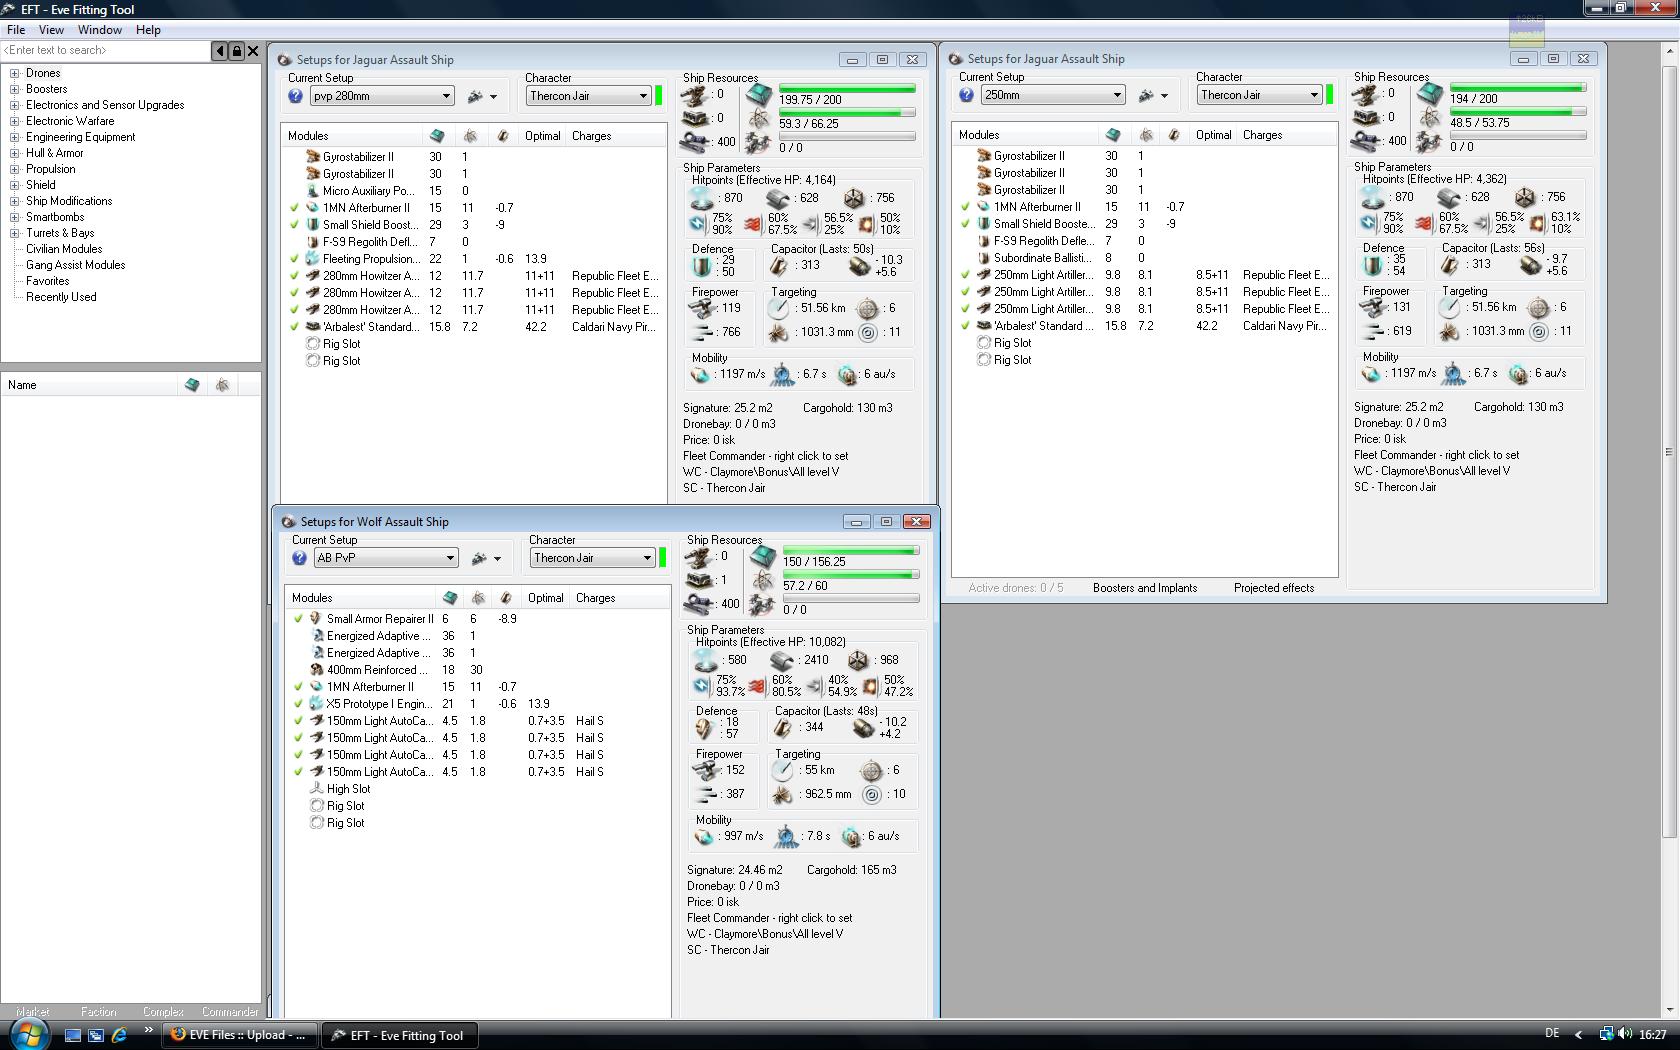The height and width of the screenshot is (1050, 1680).
Task: Expand the Turrets & Bays category
Action: [x=15, y=233]
